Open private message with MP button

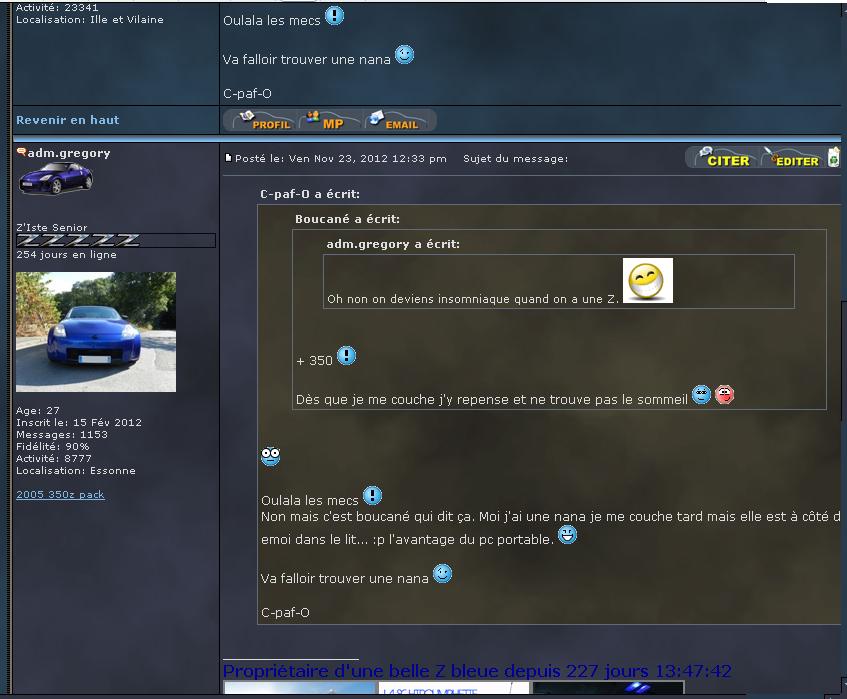pyautogui.click(x=326, y=121)
